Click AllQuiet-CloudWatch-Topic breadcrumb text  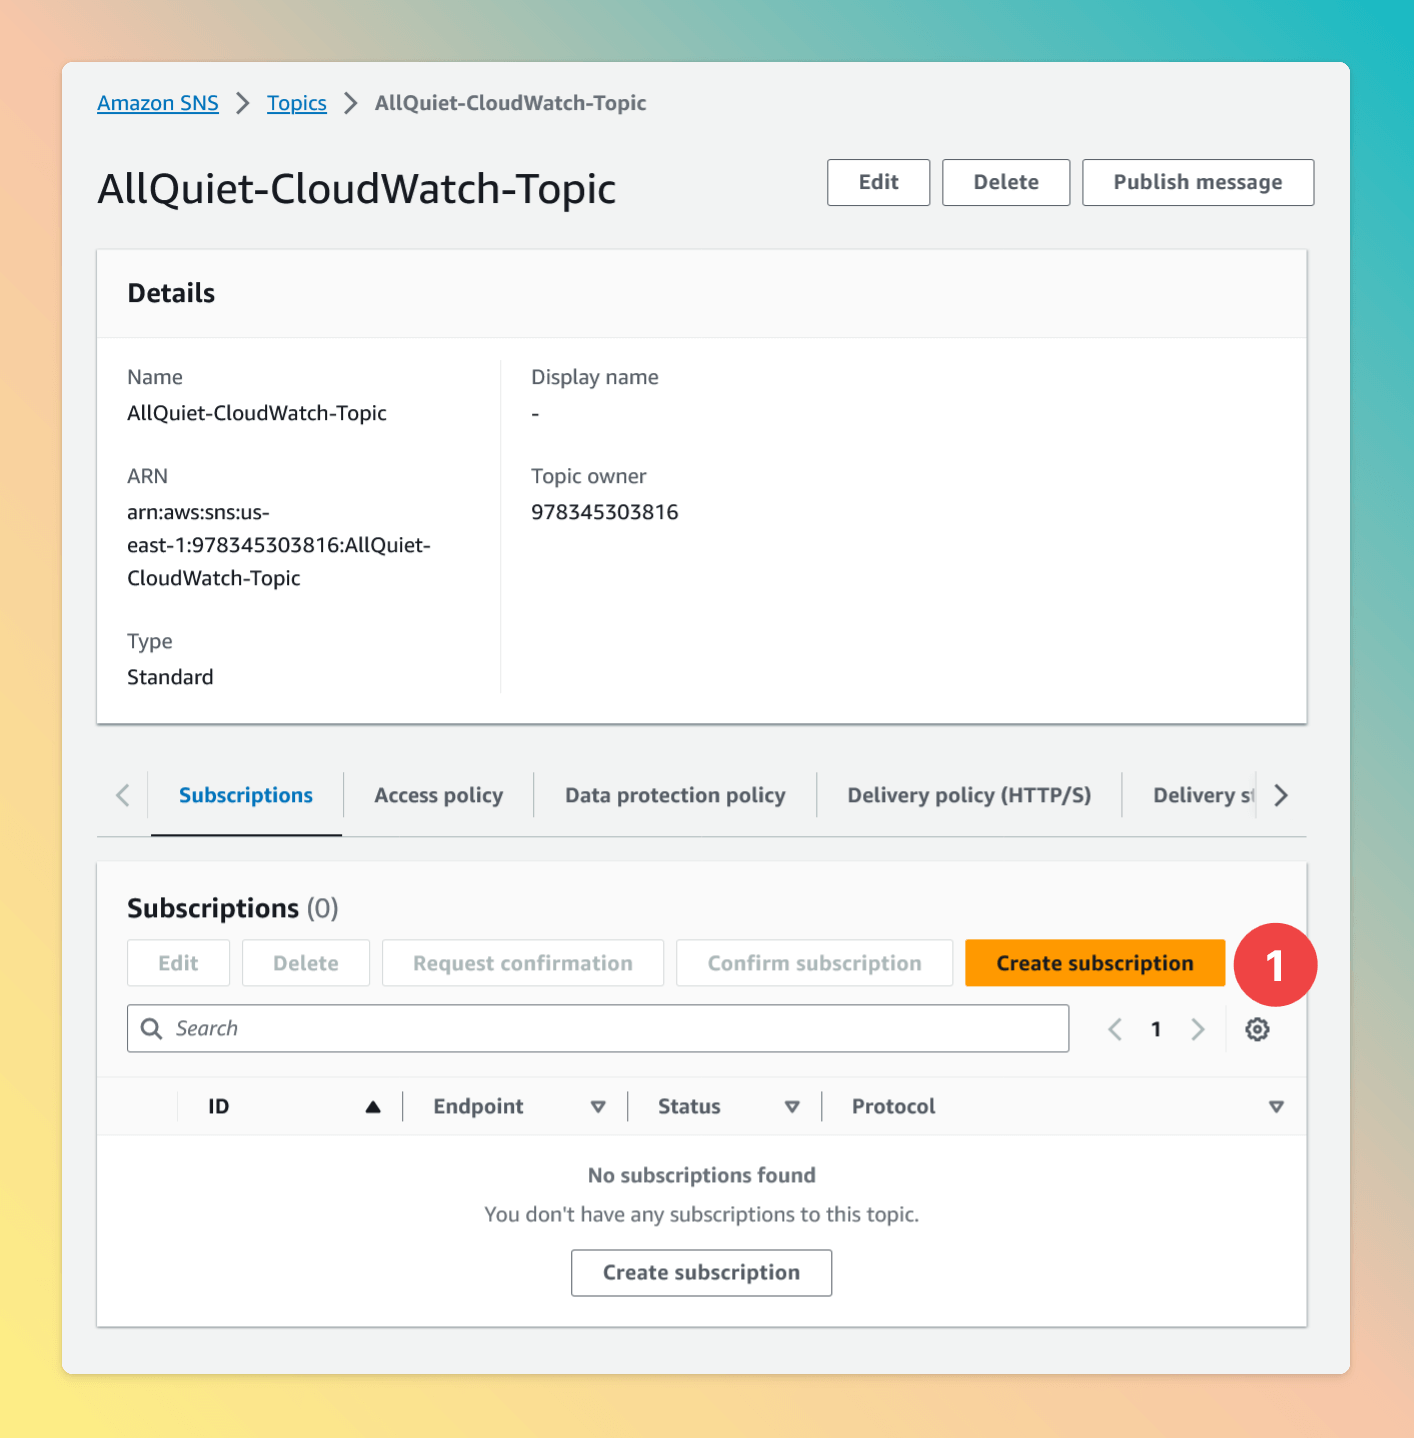[x=510, y=103]
